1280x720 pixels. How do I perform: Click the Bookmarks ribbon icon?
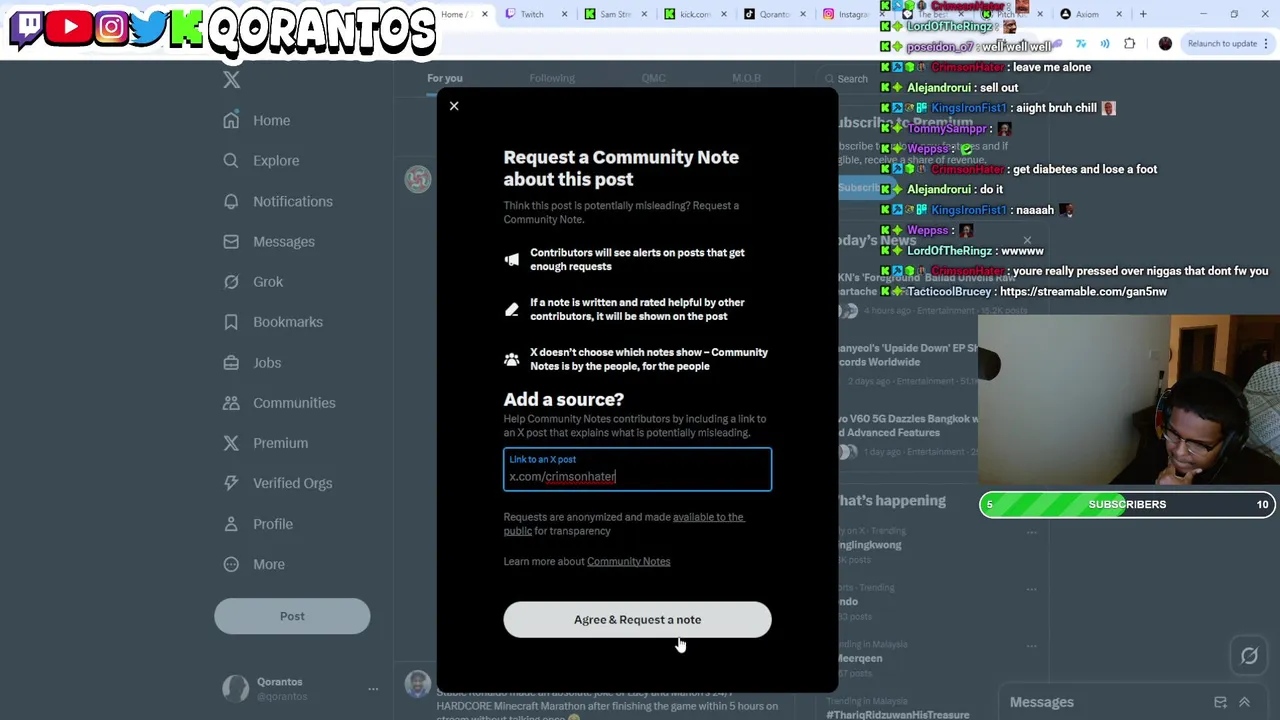[231, 322]
